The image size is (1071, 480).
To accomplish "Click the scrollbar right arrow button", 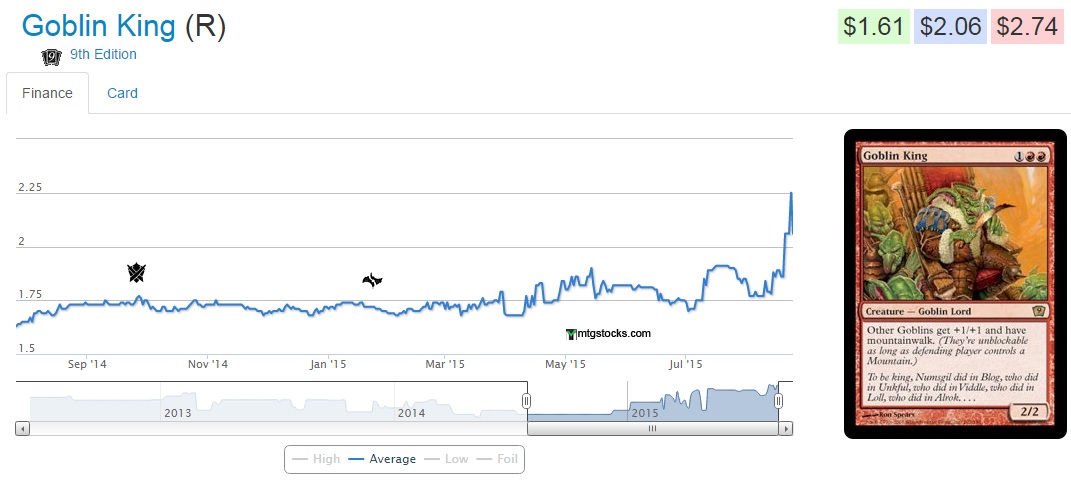I will coord(786,428).
